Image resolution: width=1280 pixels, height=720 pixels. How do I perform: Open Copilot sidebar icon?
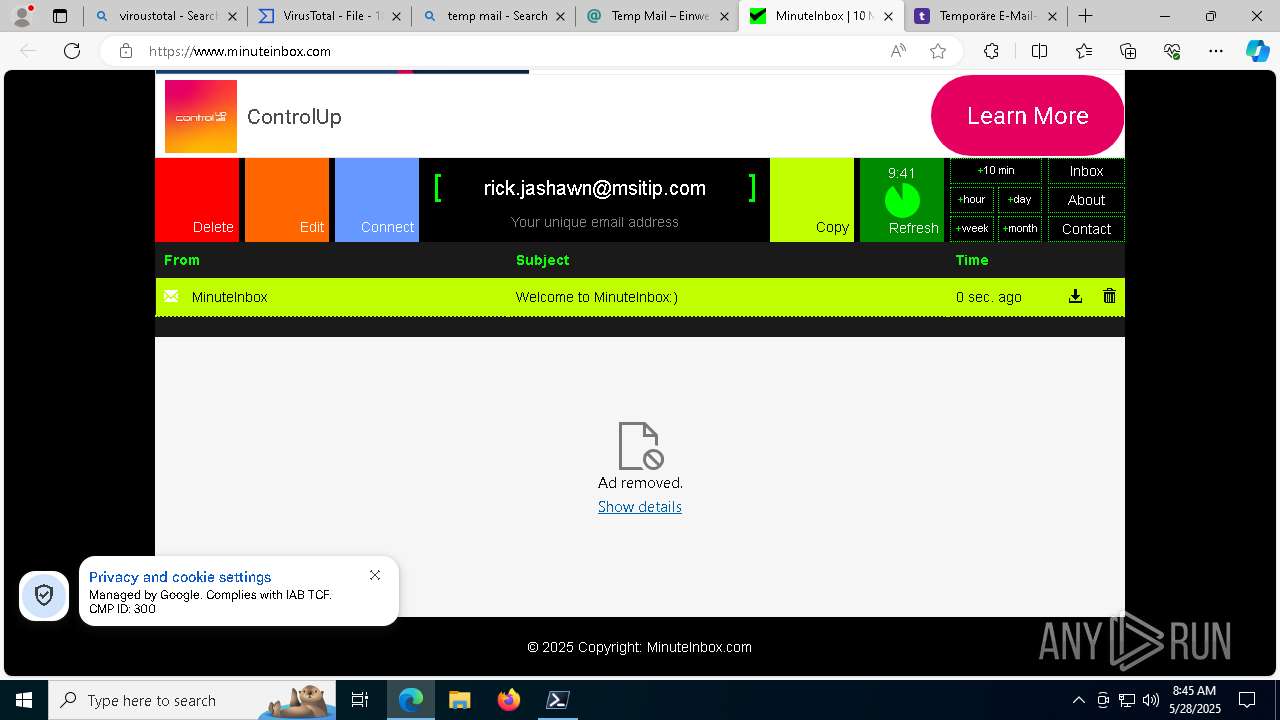(1257, 51)
